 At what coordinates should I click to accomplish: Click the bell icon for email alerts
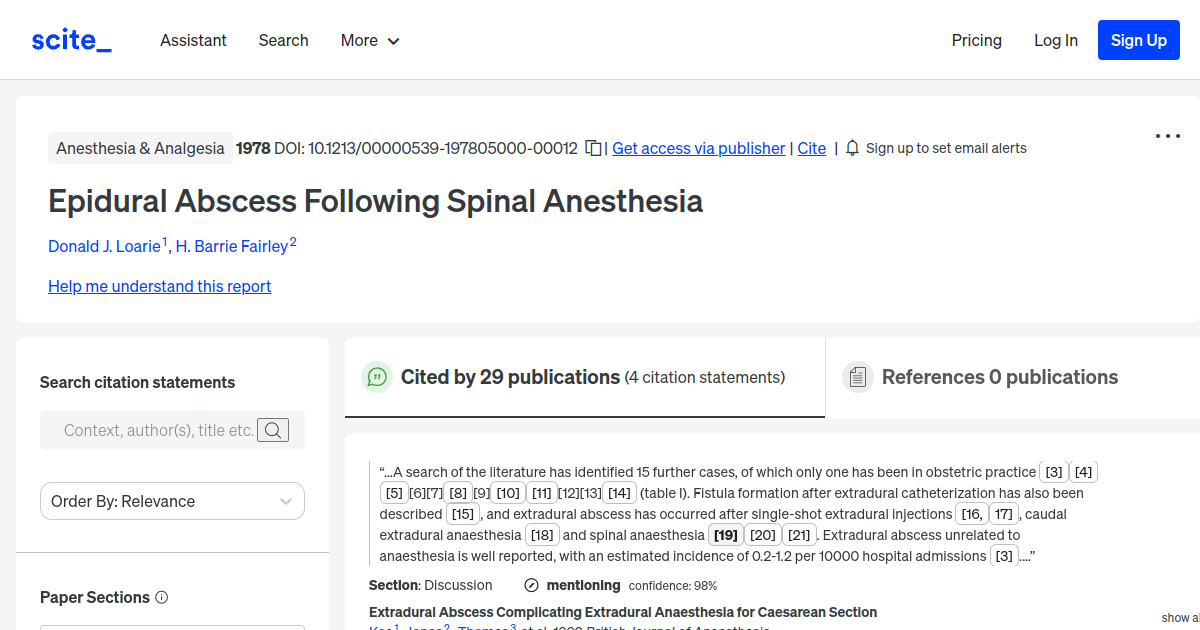pos(851,147)
